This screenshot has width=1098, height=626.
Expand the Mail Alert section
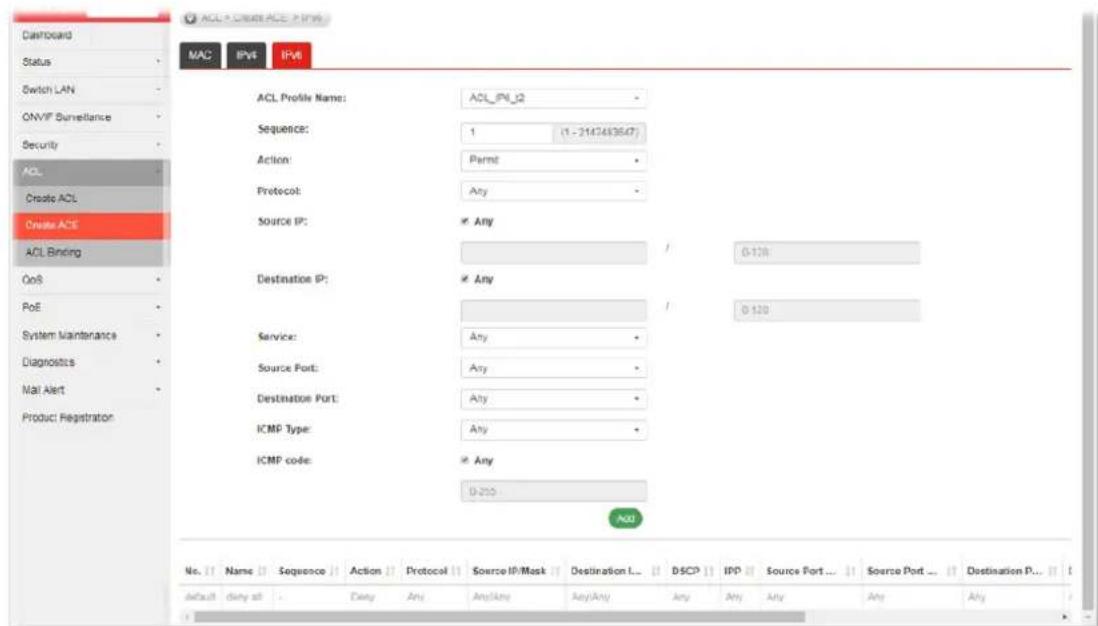point(90,390)
